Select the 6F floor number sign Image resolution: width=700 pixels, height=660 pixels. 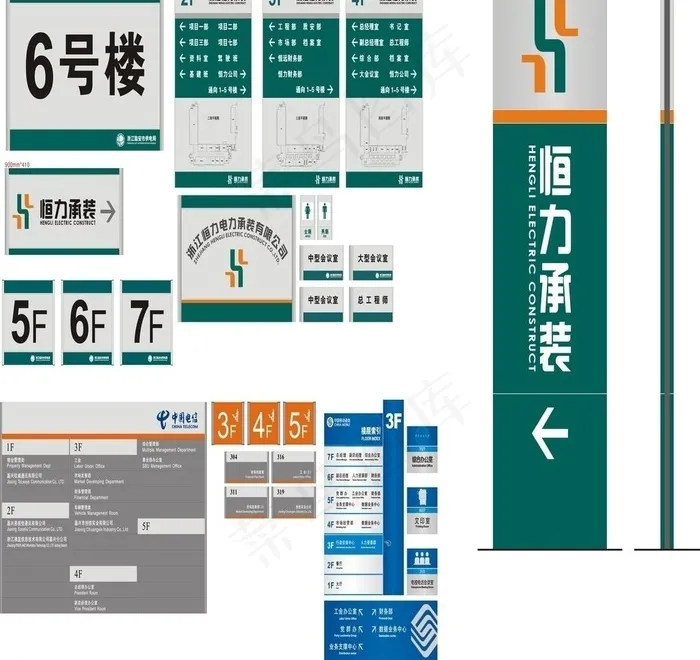pyautogui.click(x=88, y=322)
